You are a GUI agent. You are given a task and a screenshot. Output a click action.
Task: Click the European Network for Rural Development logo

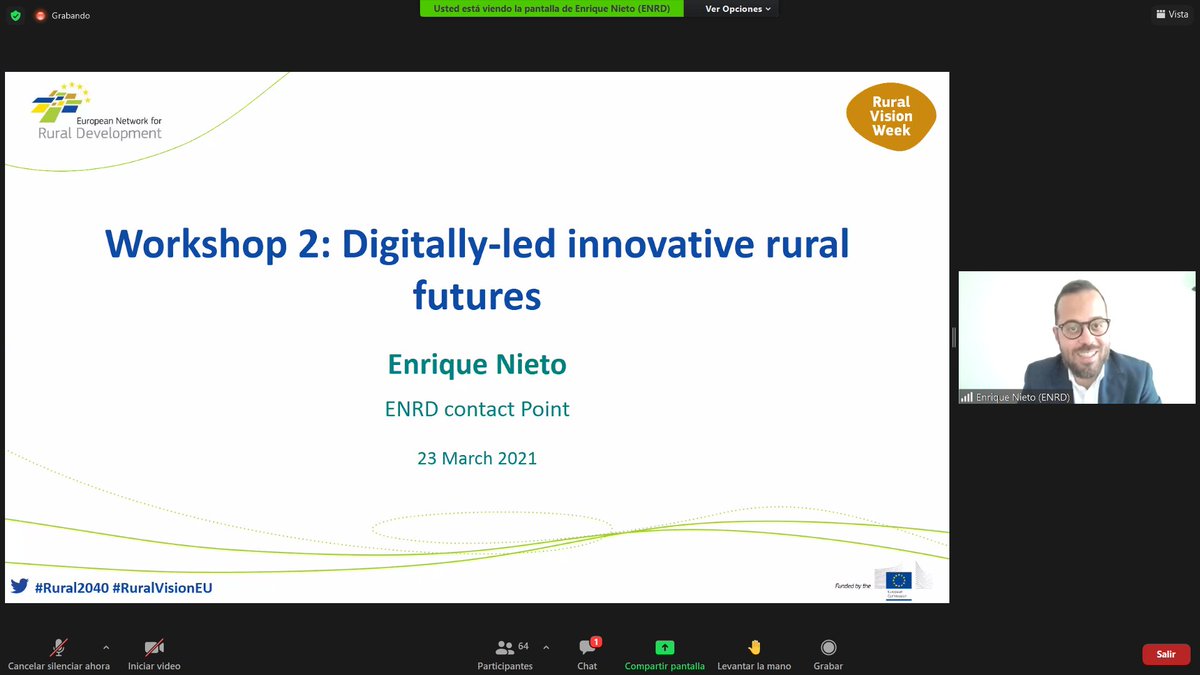(x=98, y=112)
